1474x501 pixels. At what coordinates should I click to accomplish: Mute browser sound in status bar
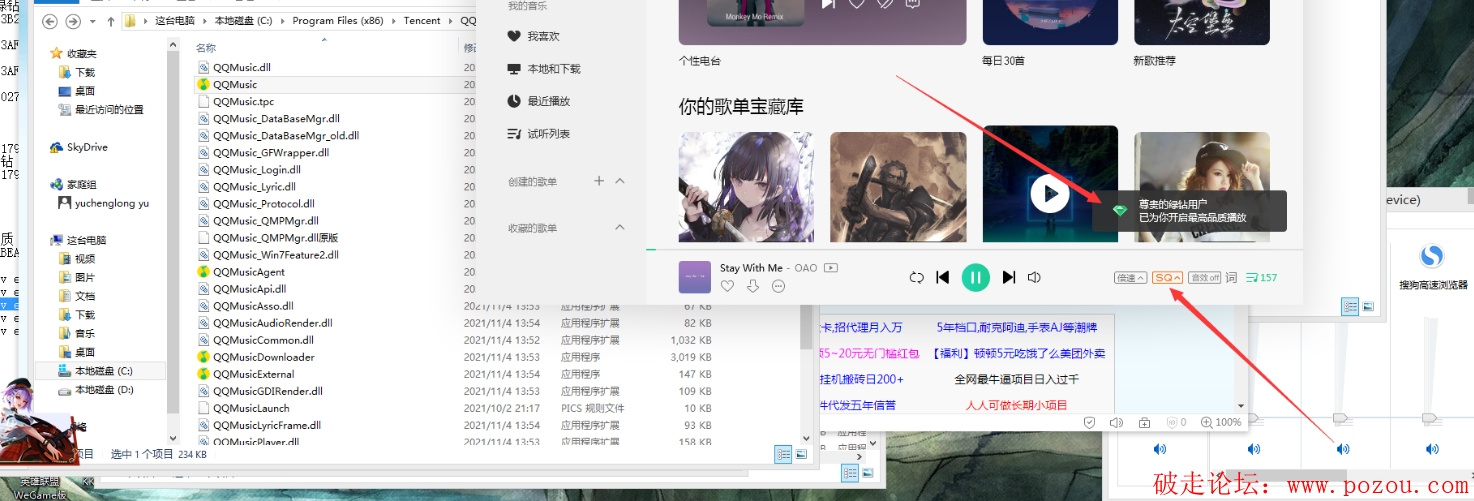coord(1117,423)
